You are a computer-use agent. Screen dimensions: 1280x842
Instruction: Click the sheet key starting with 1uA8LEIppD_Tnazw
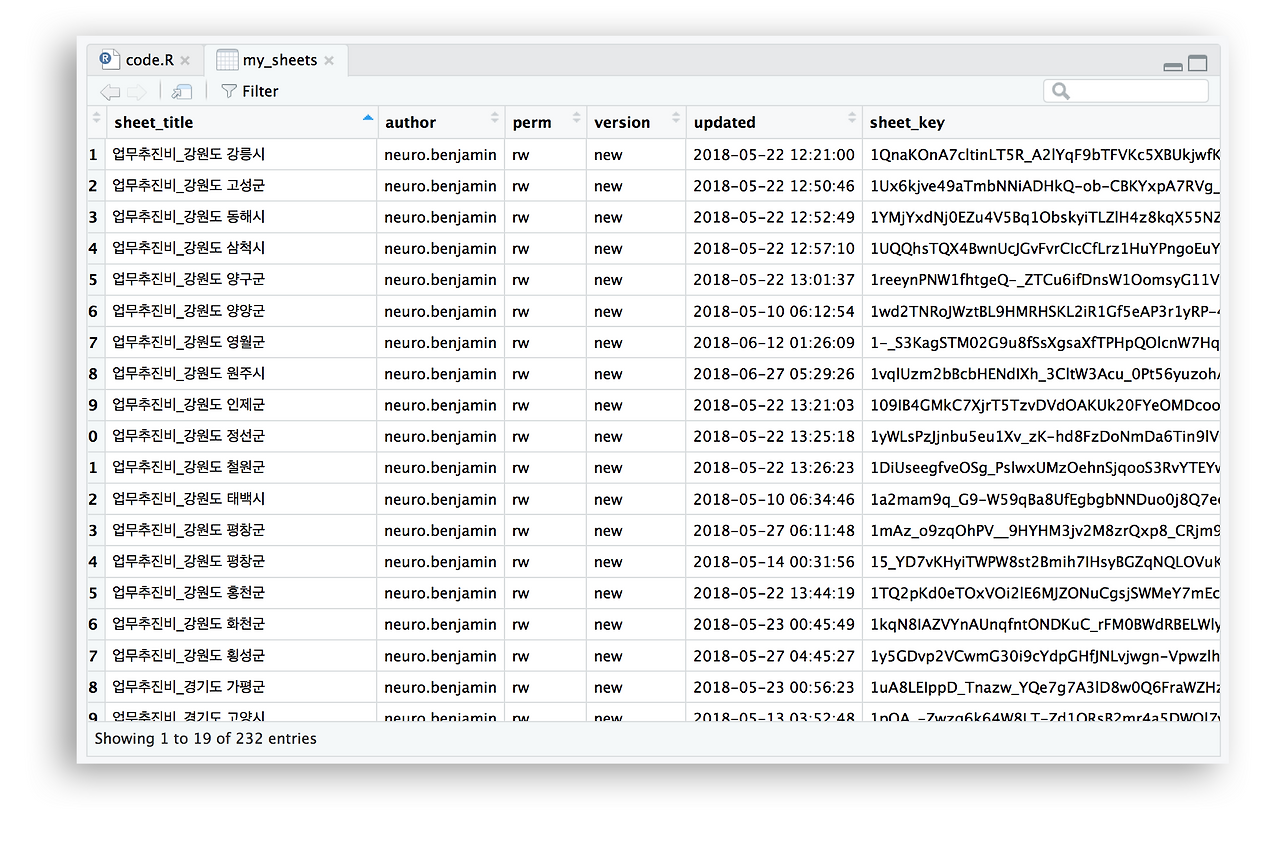(1045, 687)
